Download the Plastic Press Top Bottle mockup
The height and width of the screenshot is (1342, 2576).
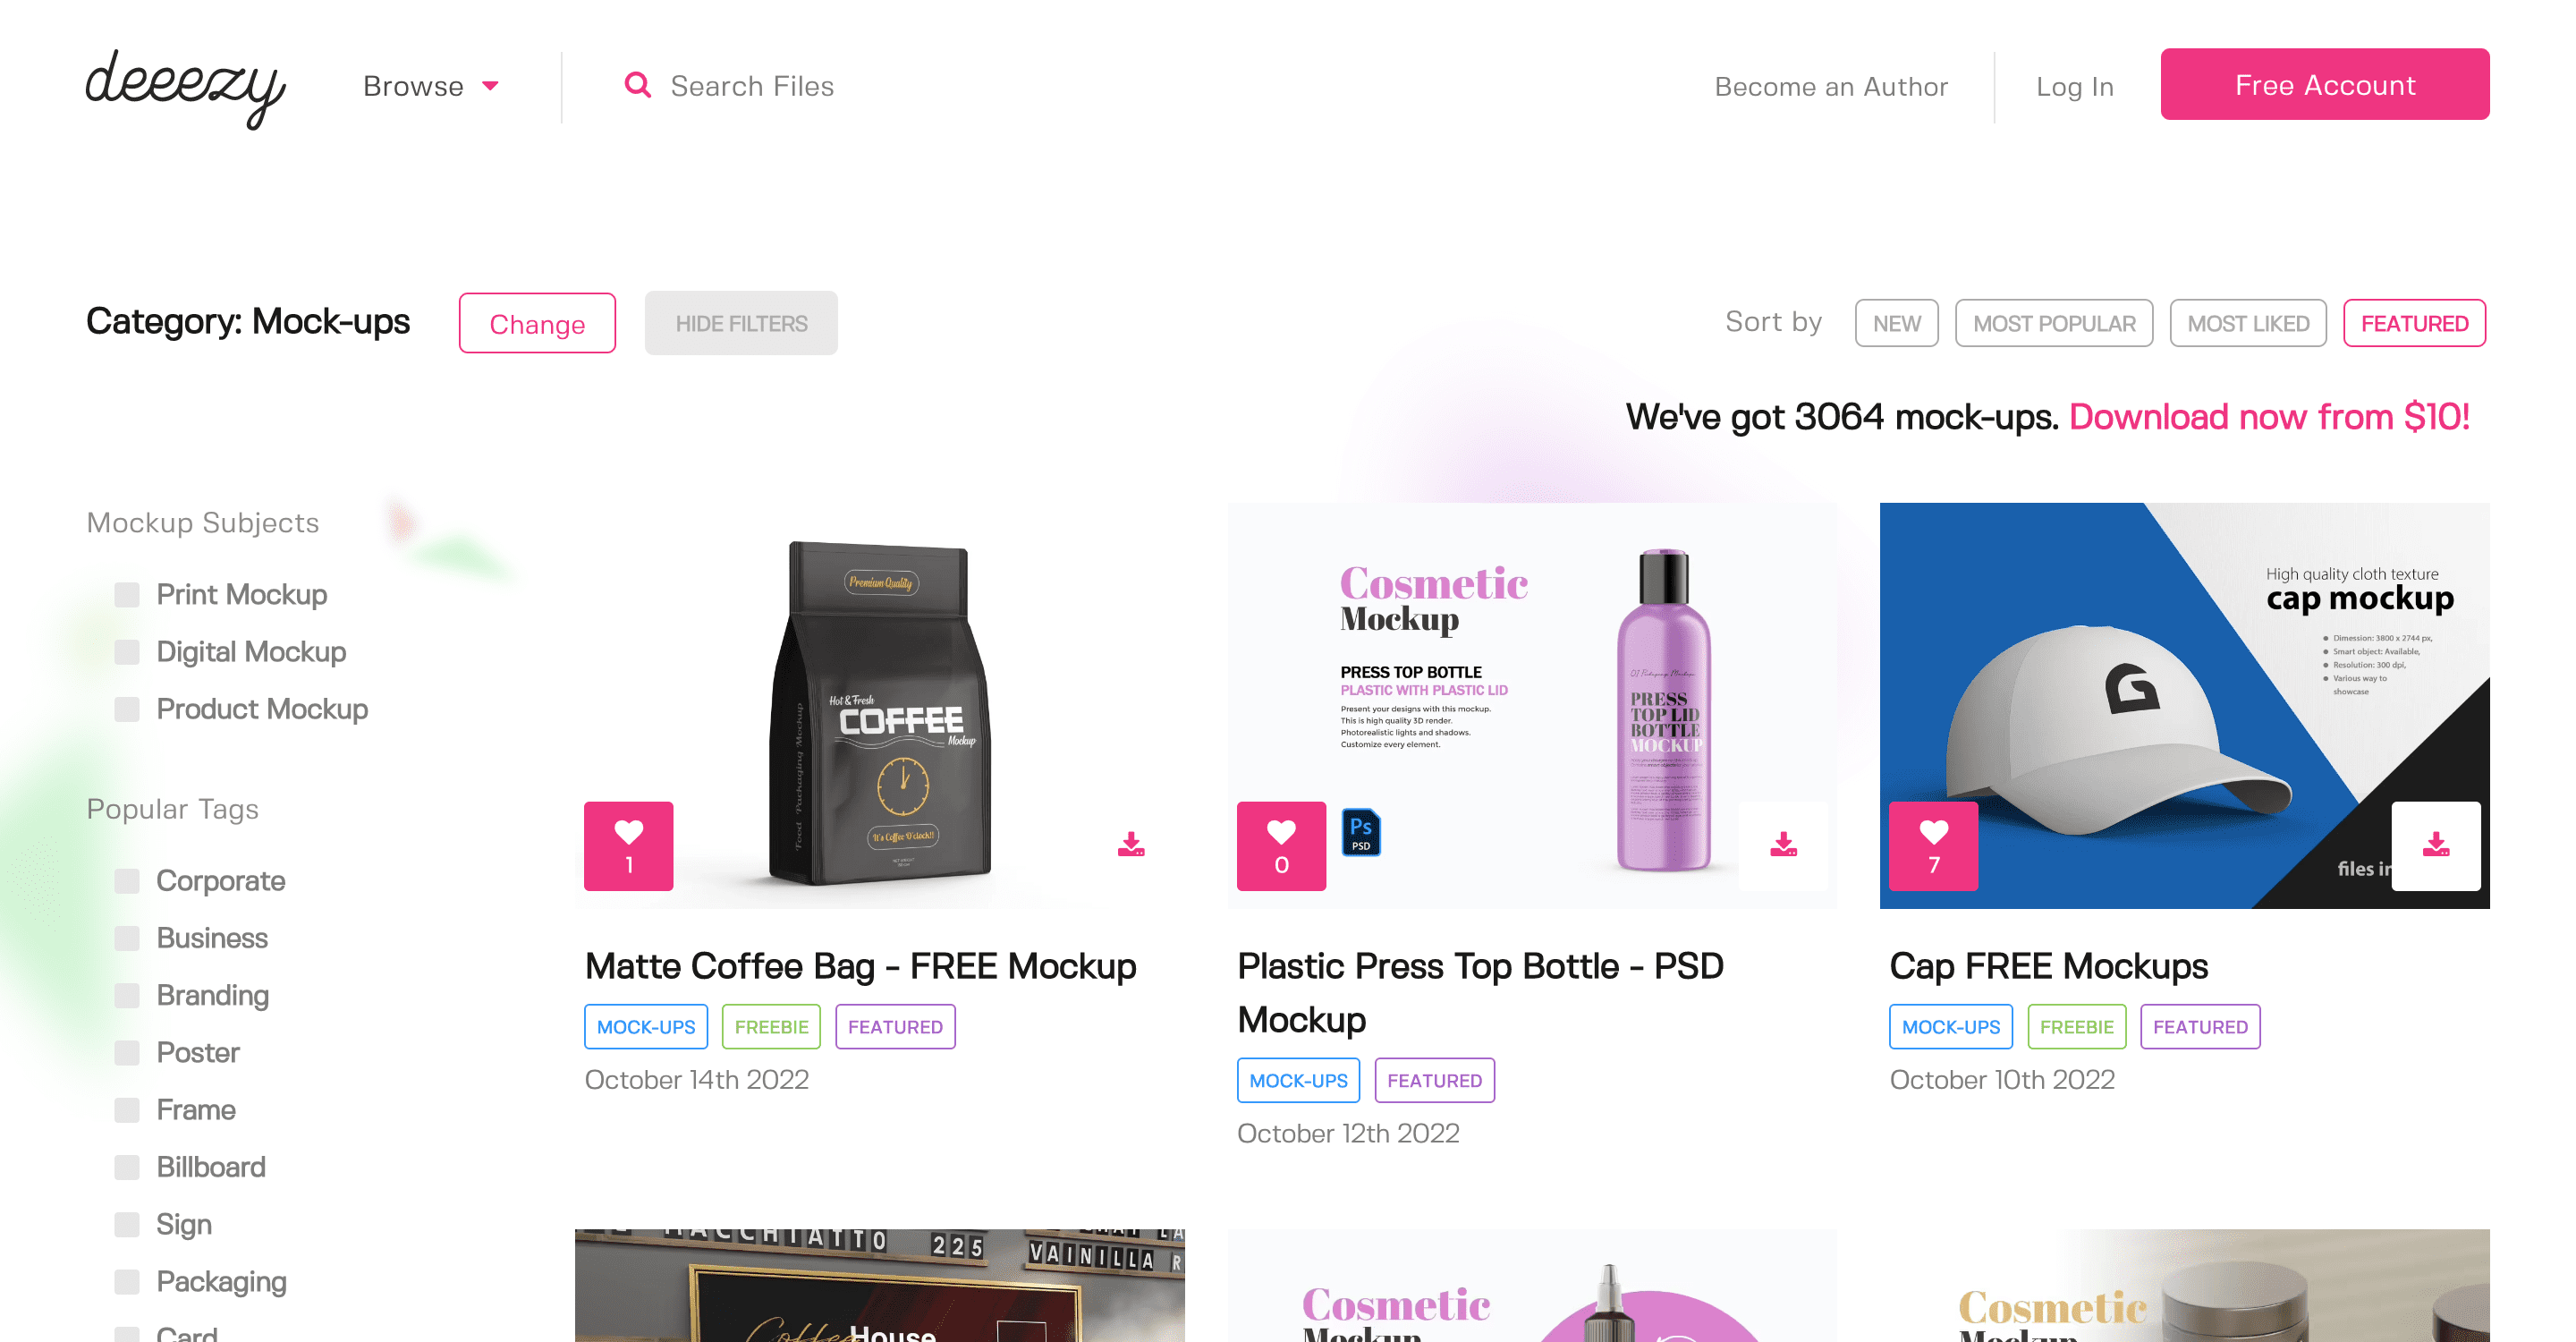coord(1783,845)
